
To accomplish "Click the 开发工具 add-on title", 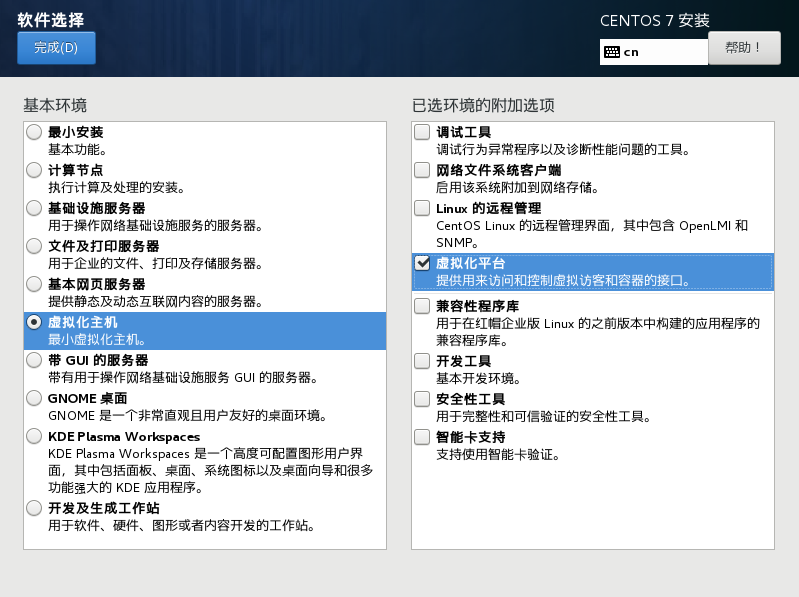I will tap(464, 361).
